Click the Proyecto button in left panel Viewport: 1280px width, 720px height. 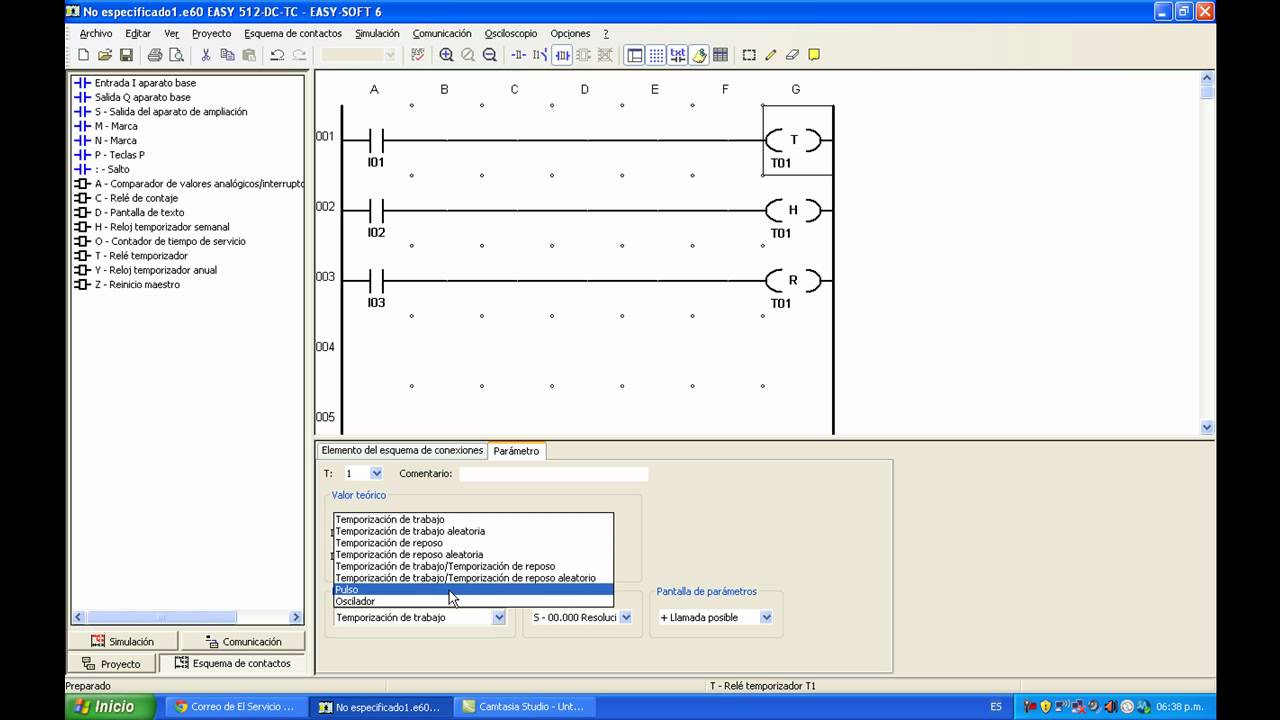coord(111,663)
